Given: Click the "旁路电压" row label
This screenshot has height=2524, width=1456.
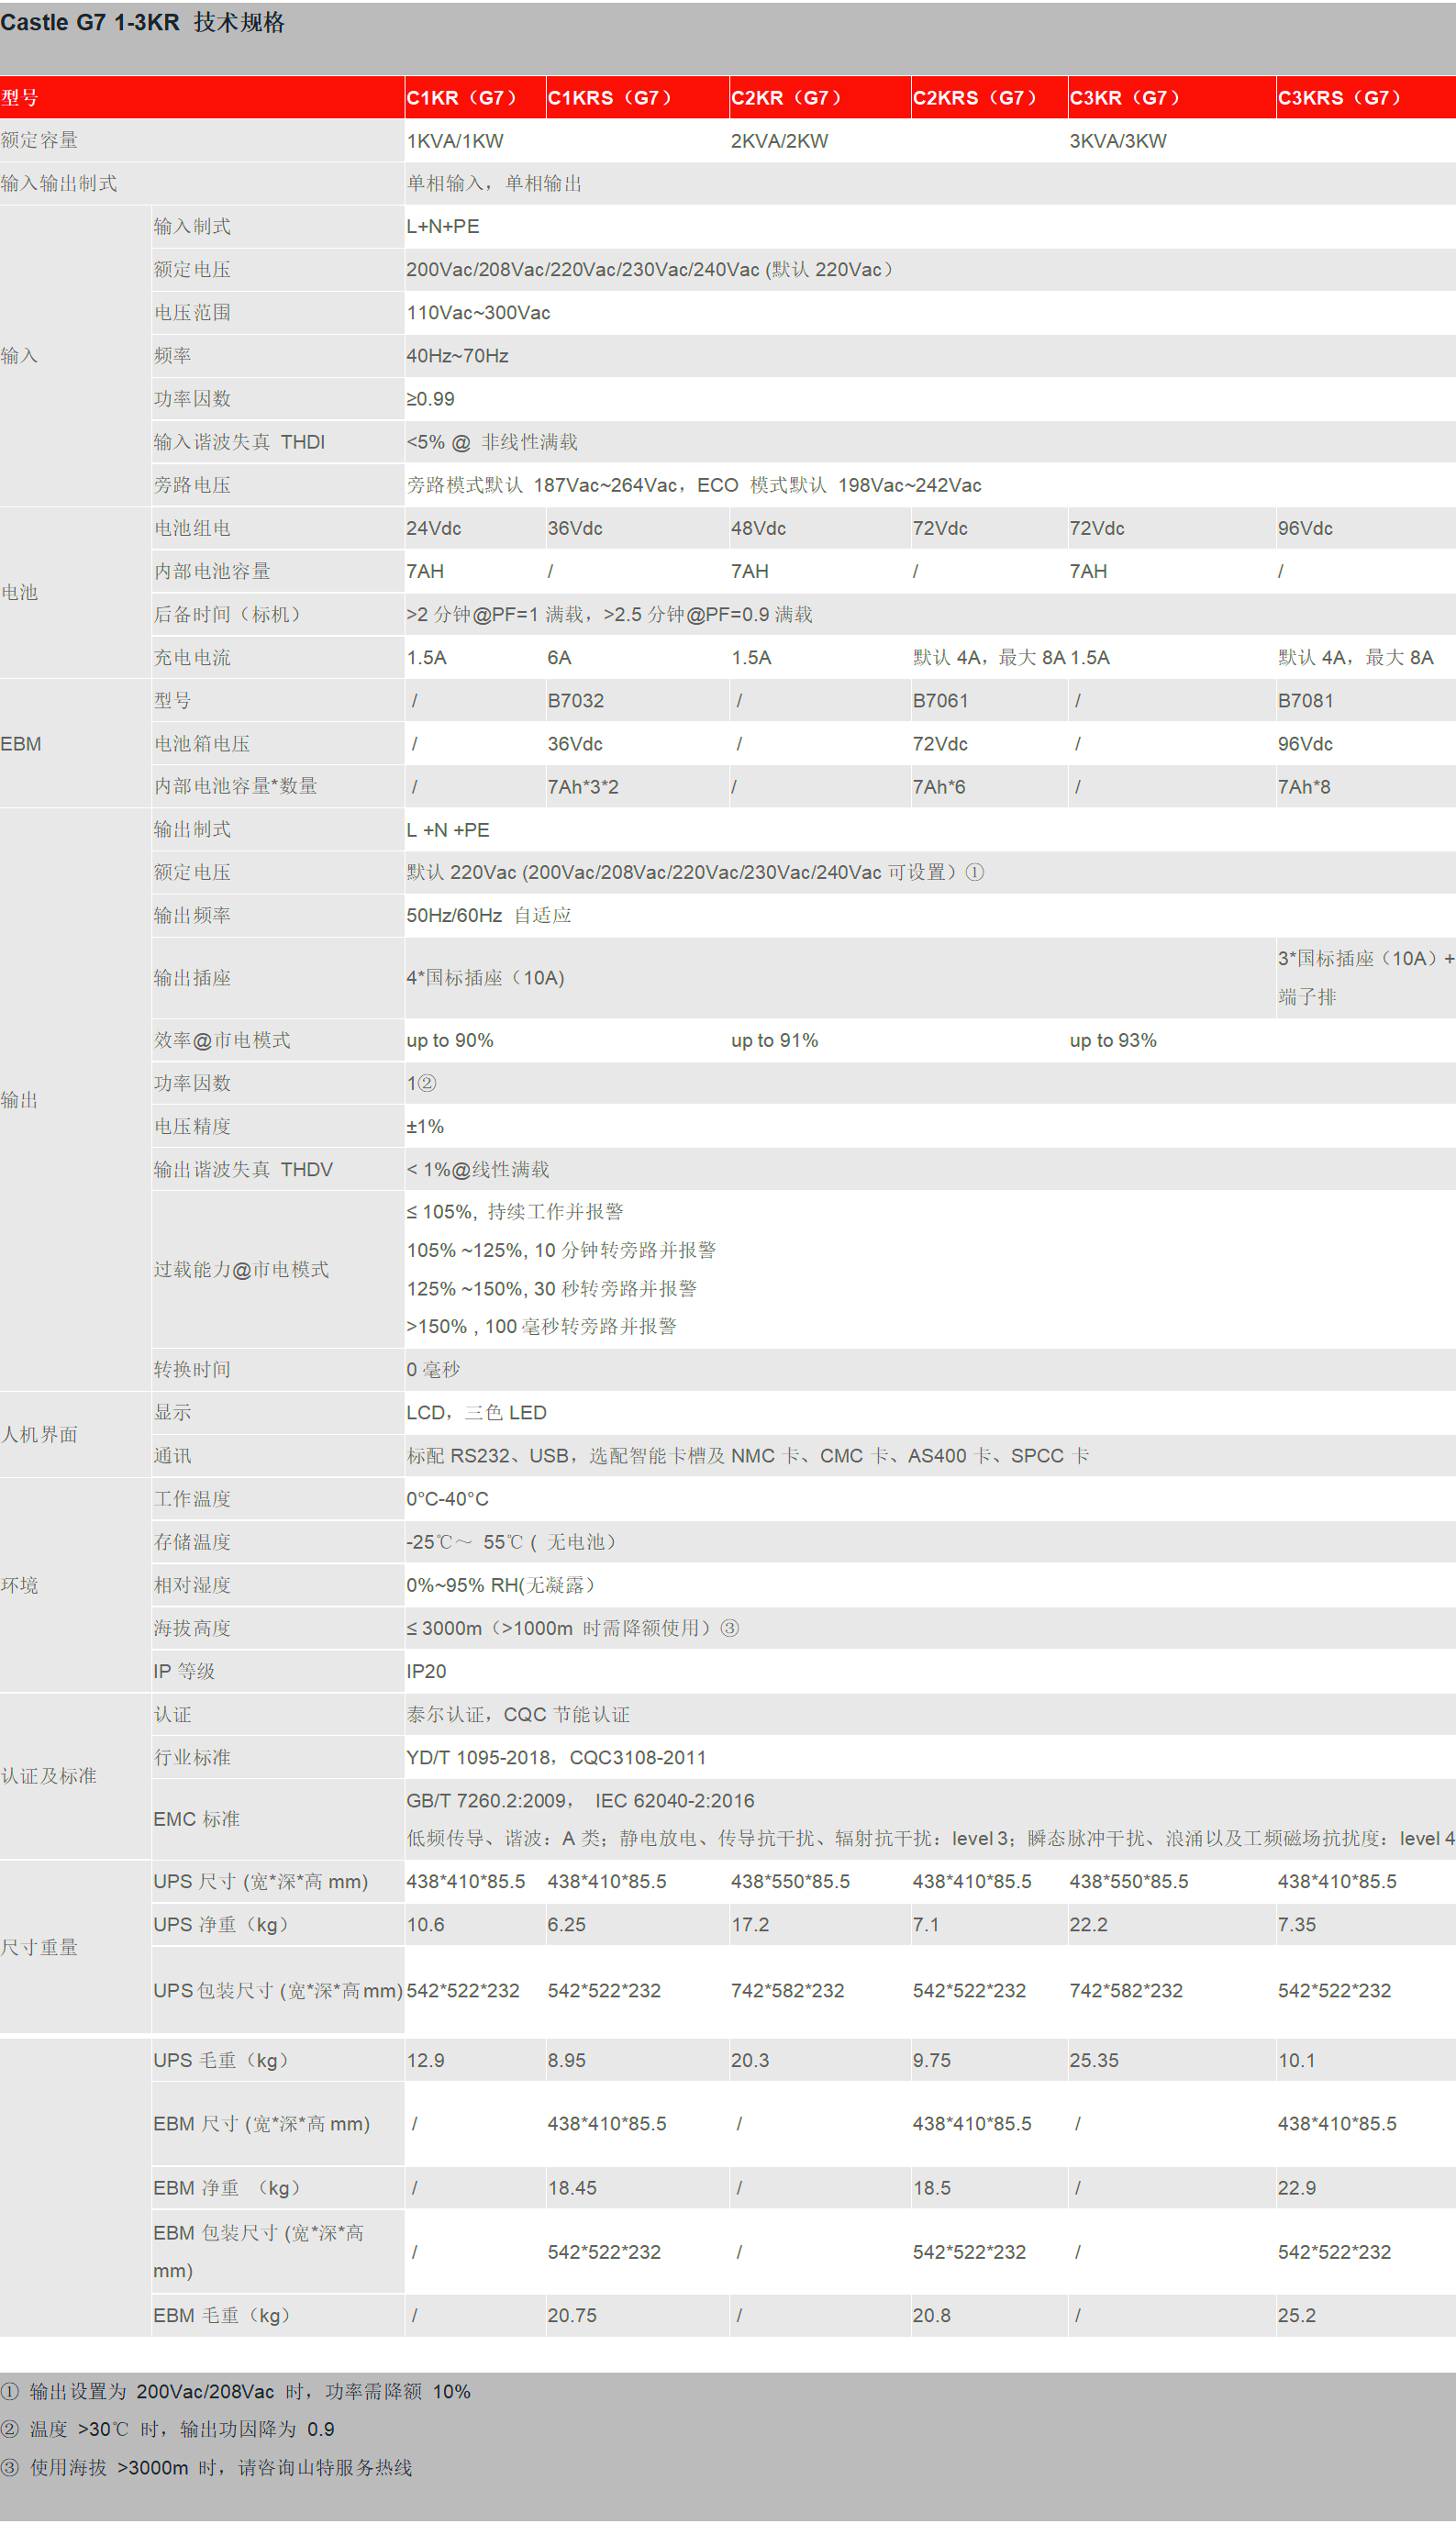Looking at the screenshot, I should [192, 485].
